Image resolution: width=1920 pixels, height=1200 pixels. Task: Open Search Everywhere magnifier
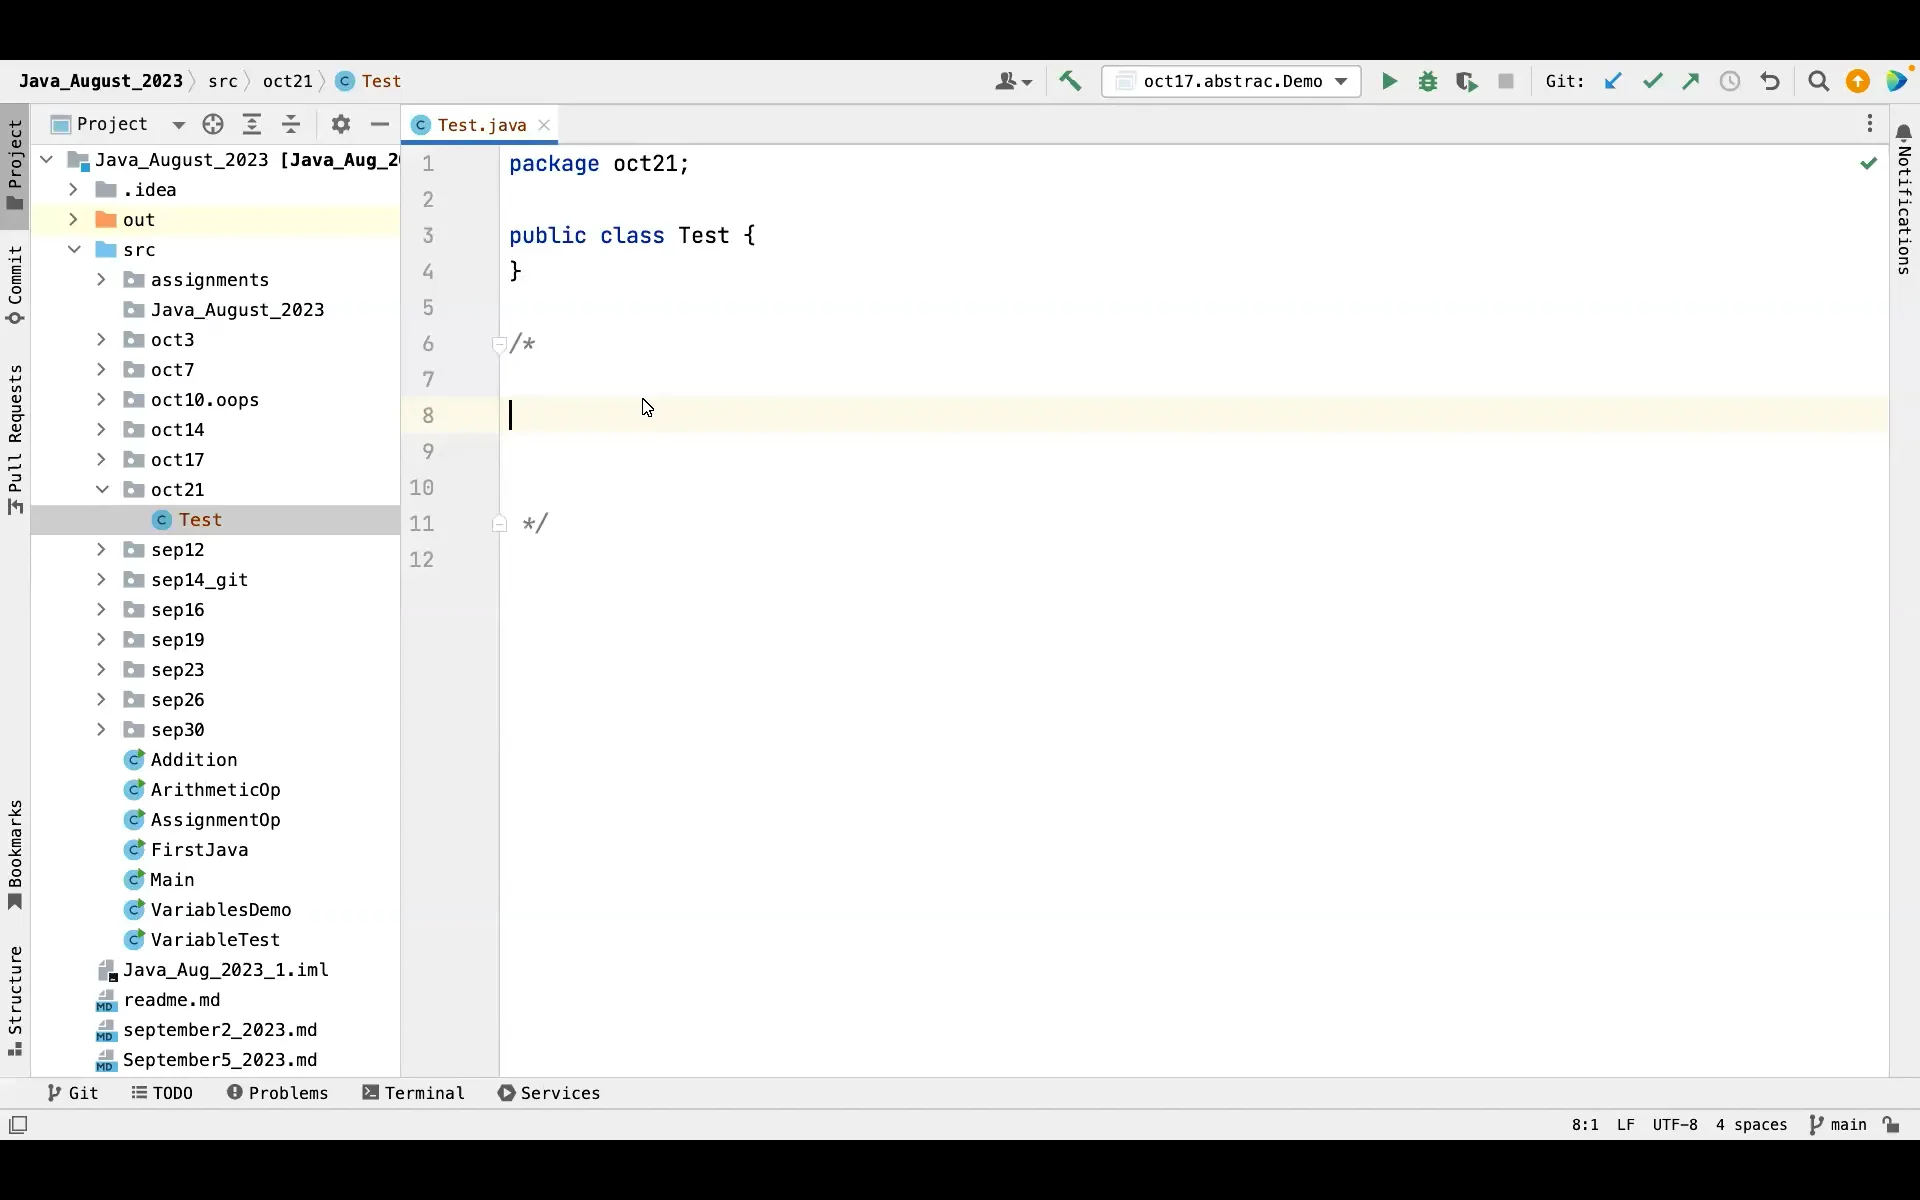coord(1818,81)
